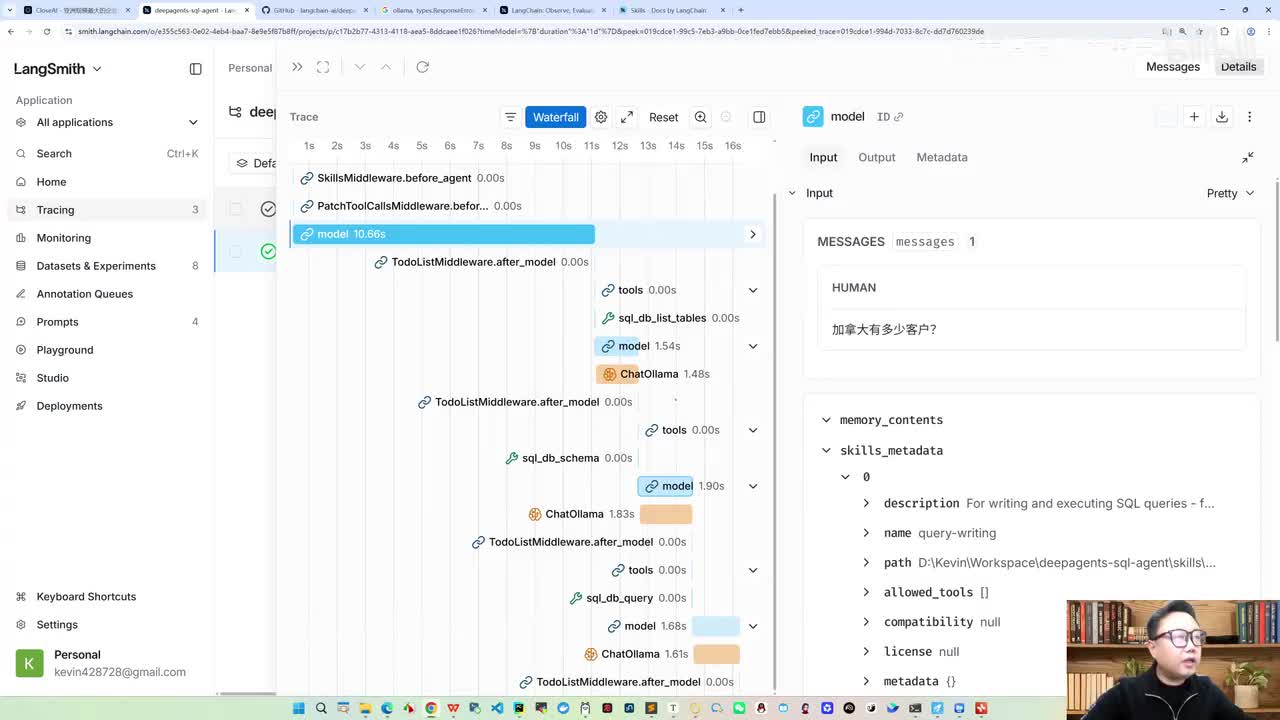Open the Tracing section
This screenshot has height=720, width=1280.
tap(107, 210)
